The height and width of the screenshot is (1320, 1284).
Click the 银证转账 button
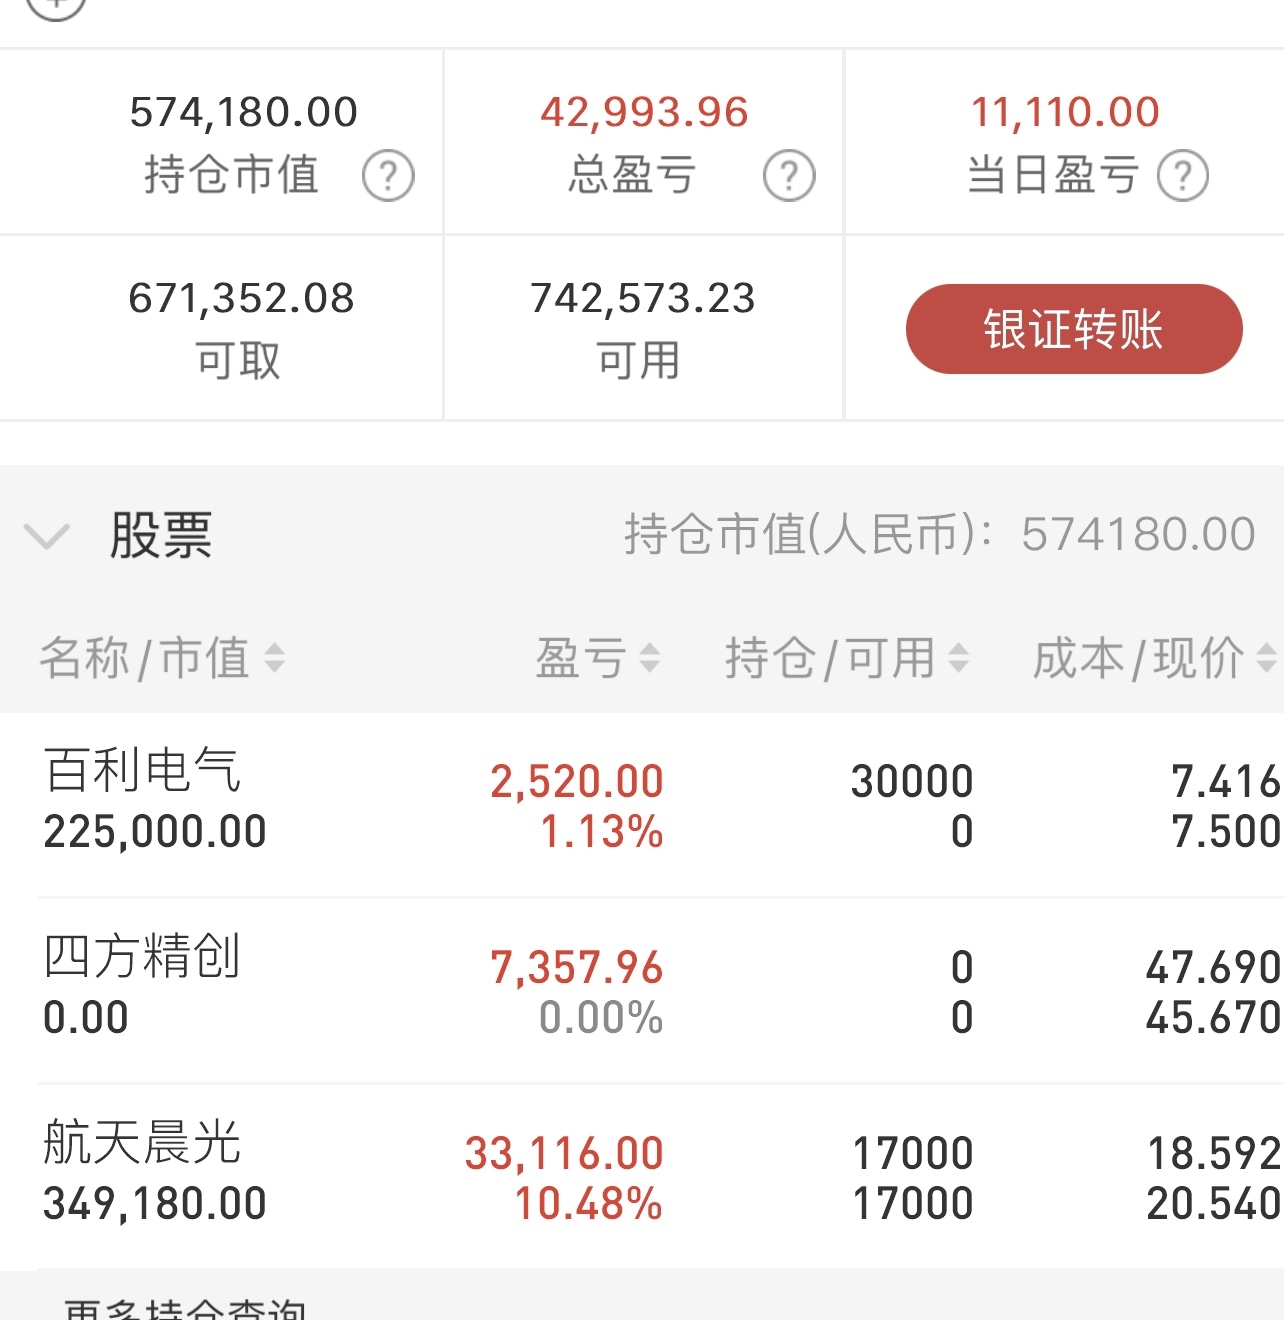tap(1074, 329)
